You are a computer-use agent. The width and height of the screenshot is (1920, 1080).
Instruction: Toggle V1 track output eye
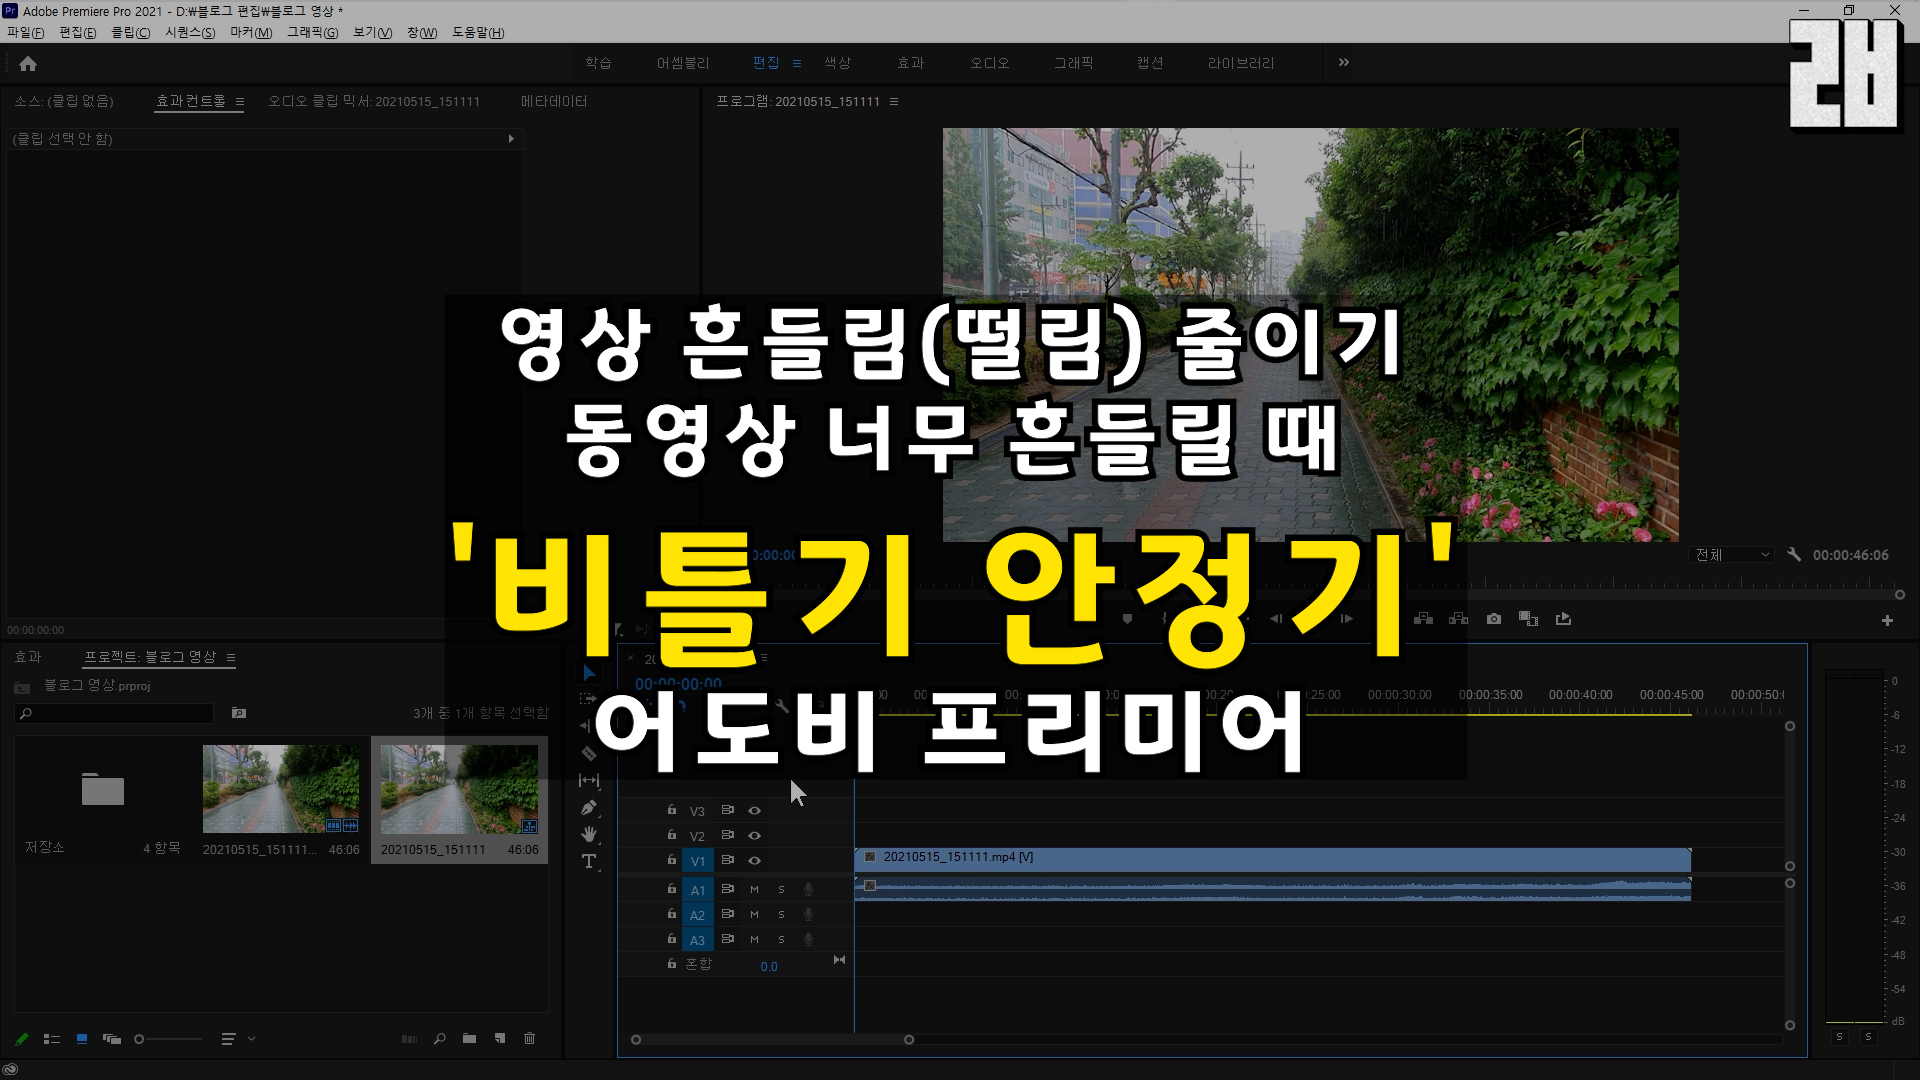[x=755, y=861]
